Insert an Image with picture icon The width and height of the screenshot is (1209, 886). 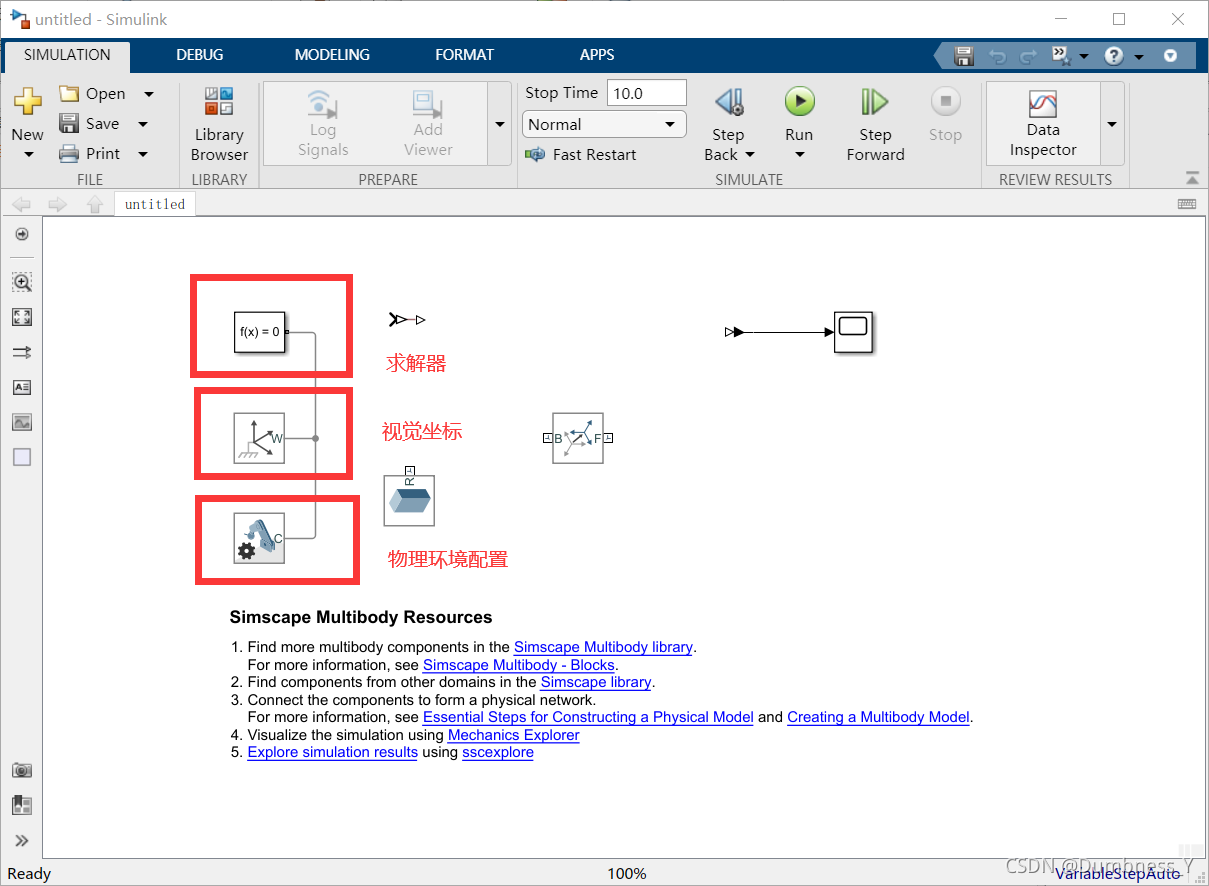22,422
